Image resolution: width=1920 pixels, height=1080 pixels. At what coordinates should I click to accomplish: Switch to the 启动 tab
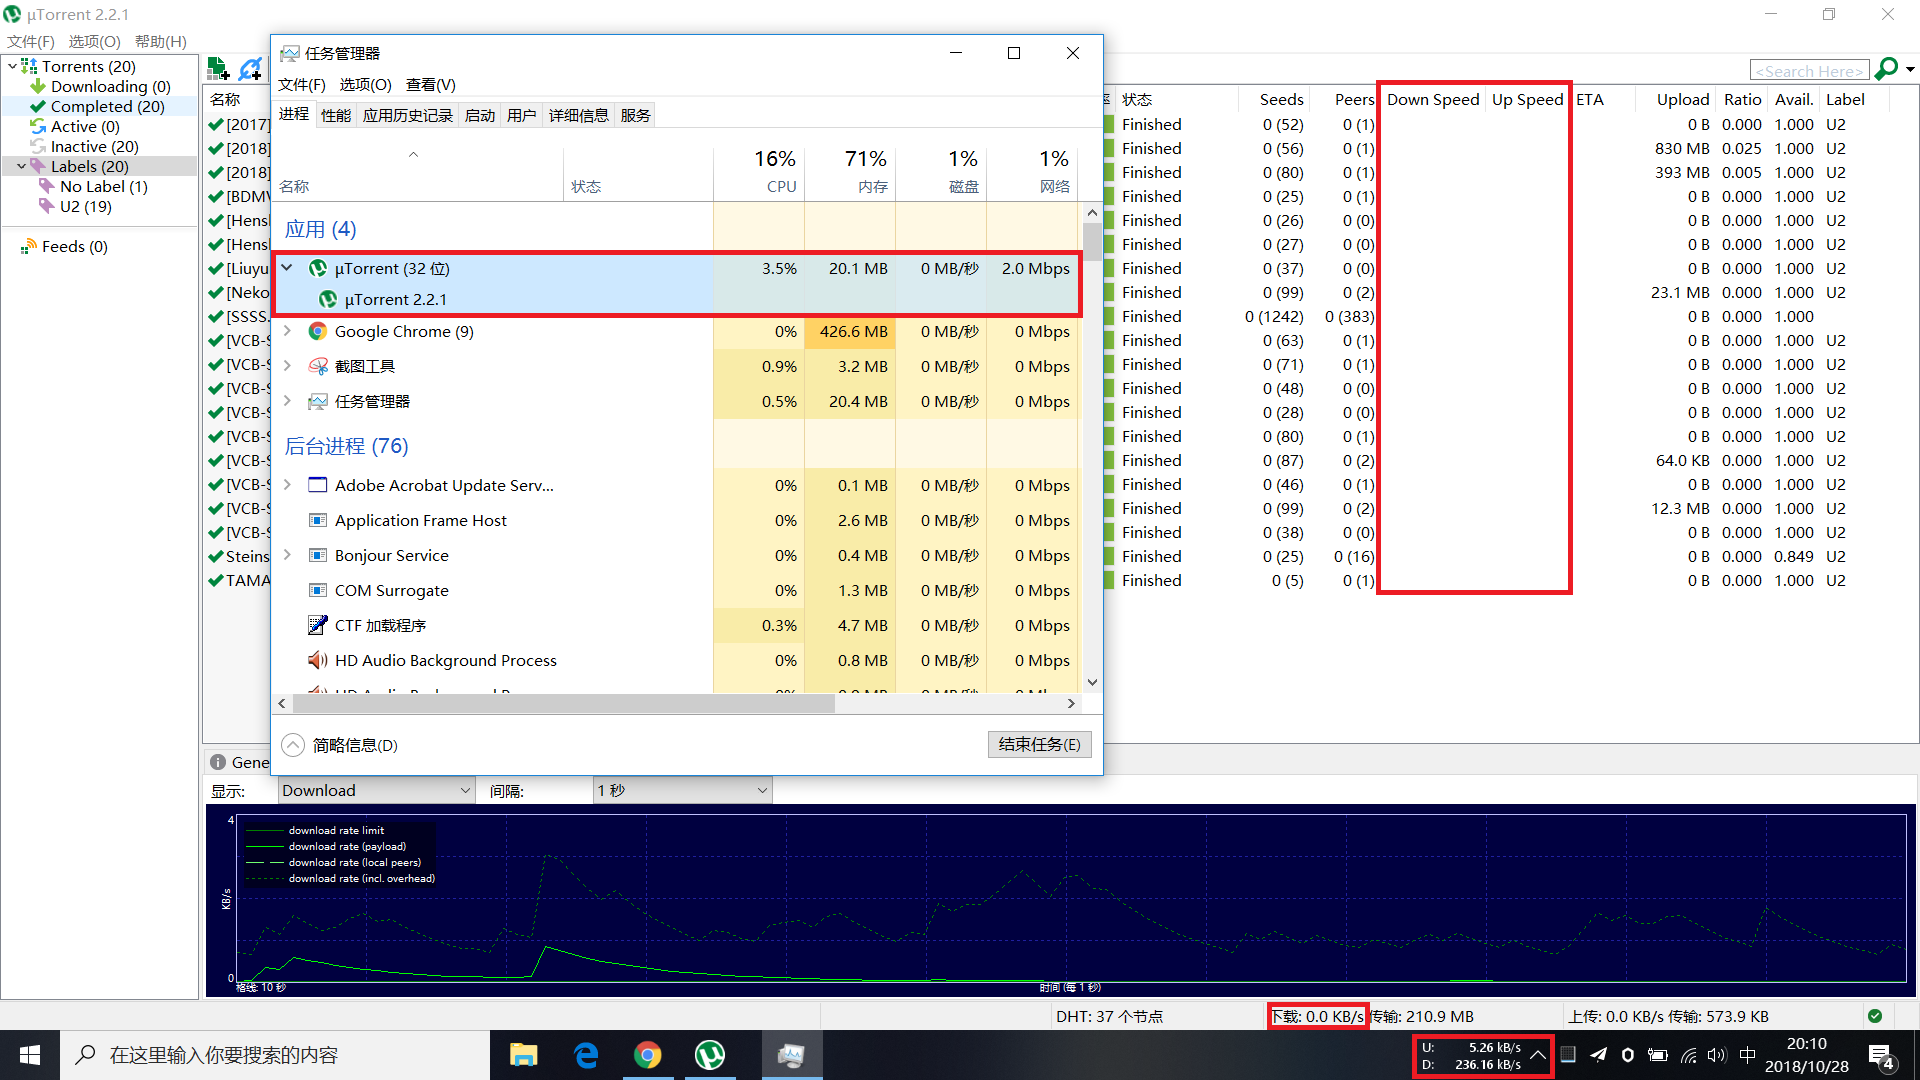[480, 115]
